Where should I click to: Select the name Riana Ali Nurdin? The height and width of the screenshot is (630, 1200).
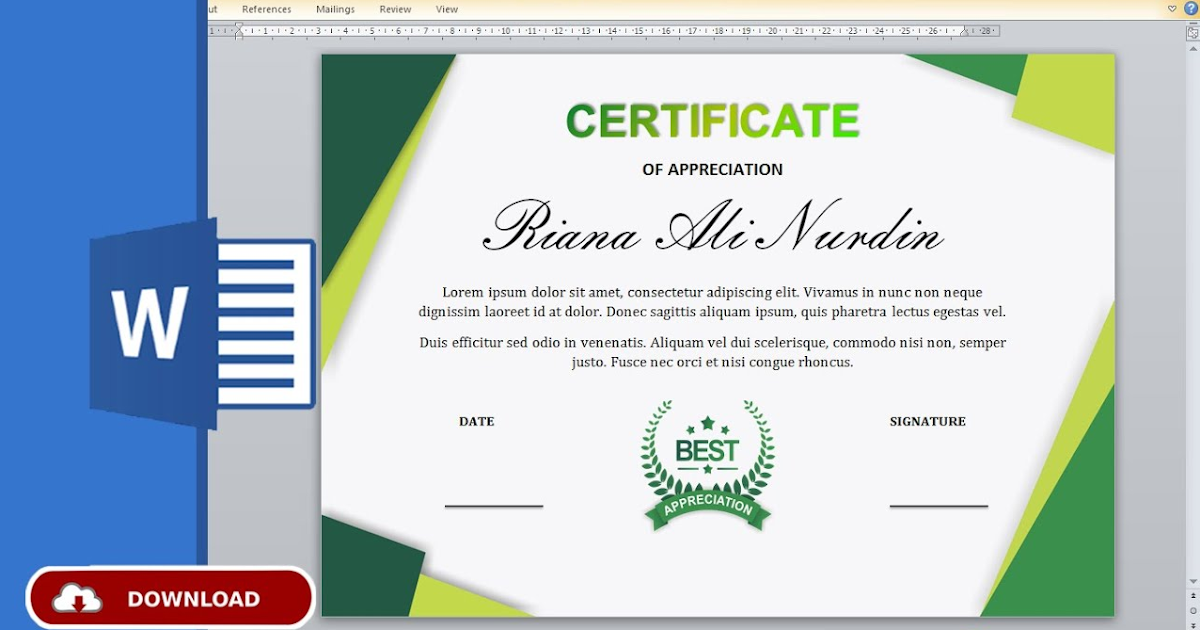tap(713, 232)
